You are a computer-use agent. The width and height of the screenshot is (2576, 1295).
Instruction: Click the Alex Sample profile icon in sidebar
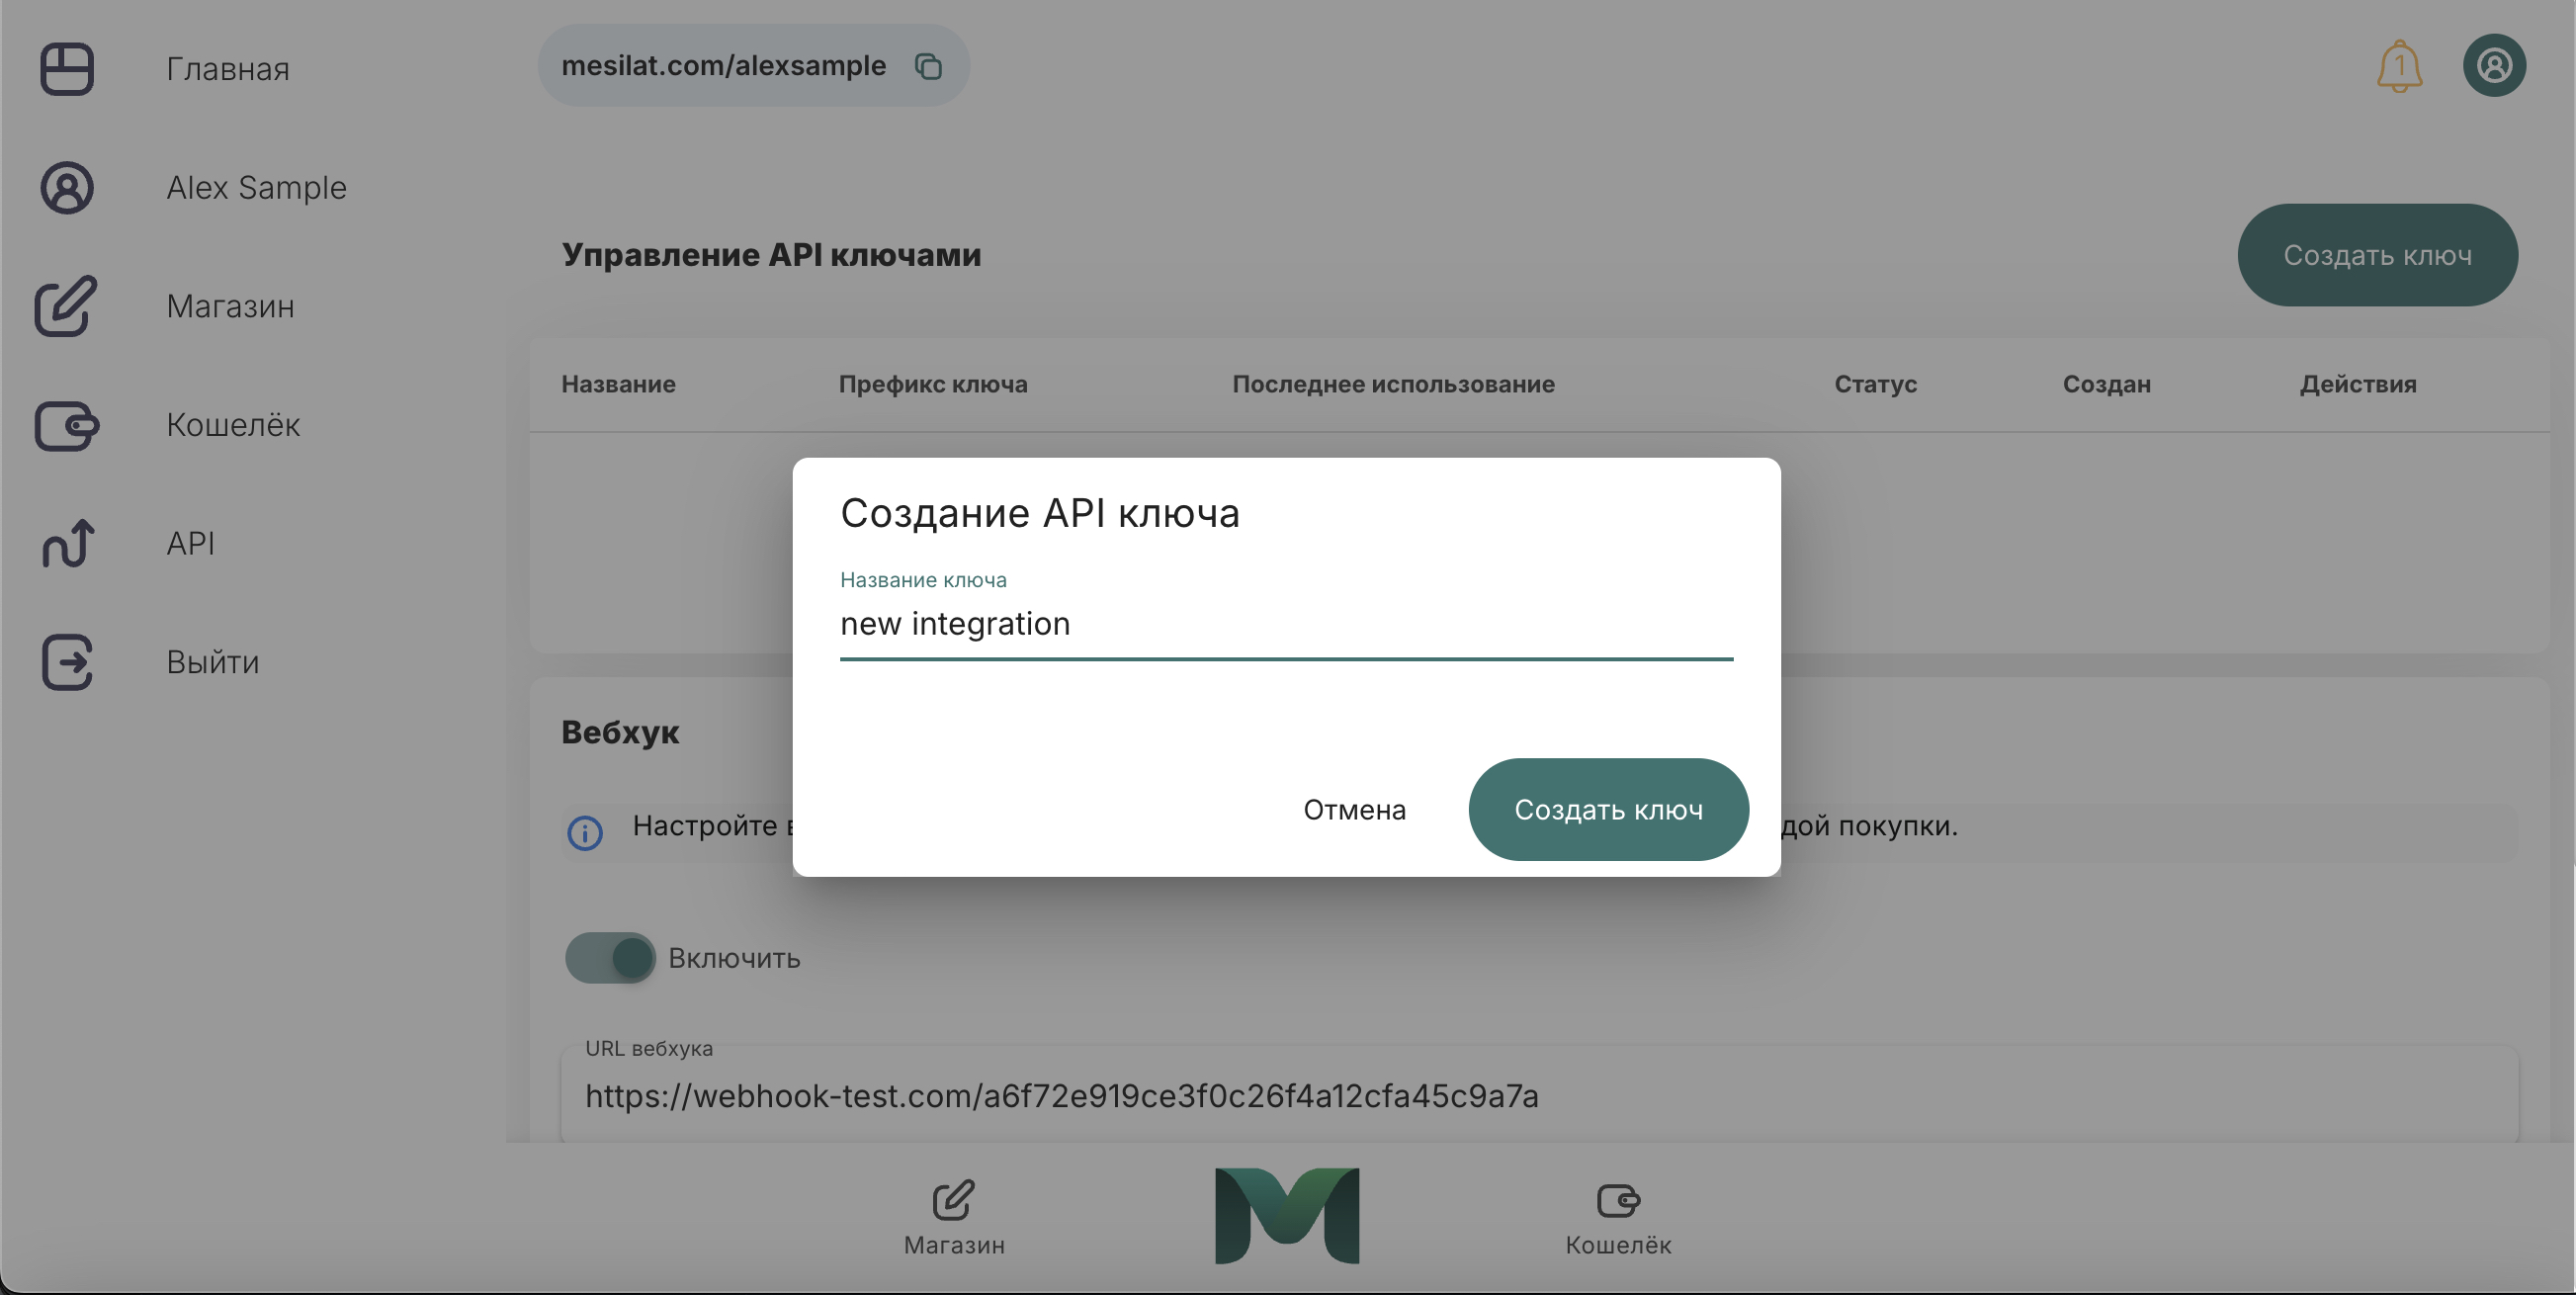67,188
